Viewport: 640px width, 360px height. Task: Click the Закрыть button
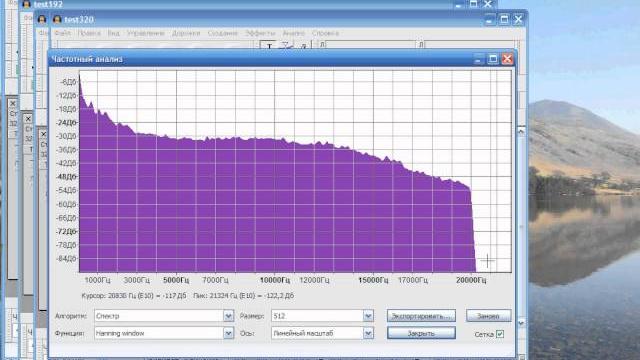(421, 333)
